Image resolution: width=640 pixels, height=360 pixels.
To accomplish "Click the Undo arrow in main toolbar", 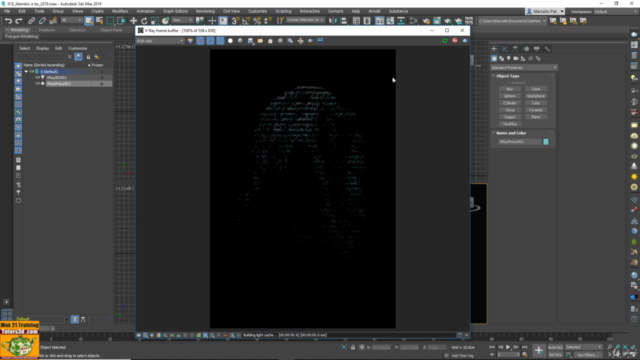I will (x=8, y=21).
